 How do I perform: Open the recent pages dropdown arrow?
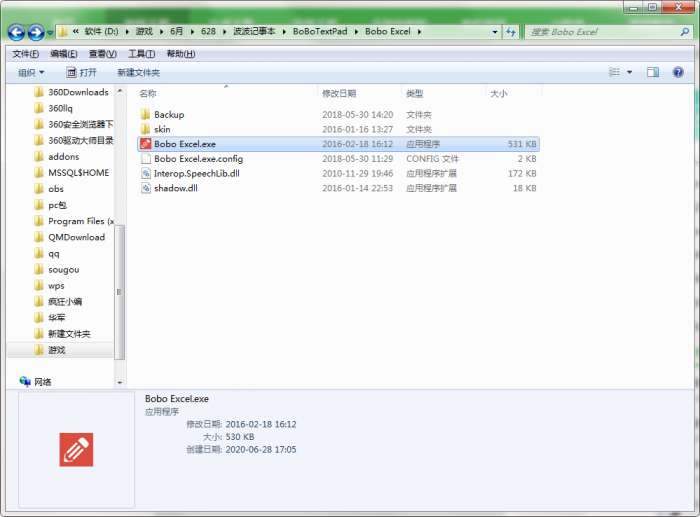pyautogui.click(x=50, y=33)
